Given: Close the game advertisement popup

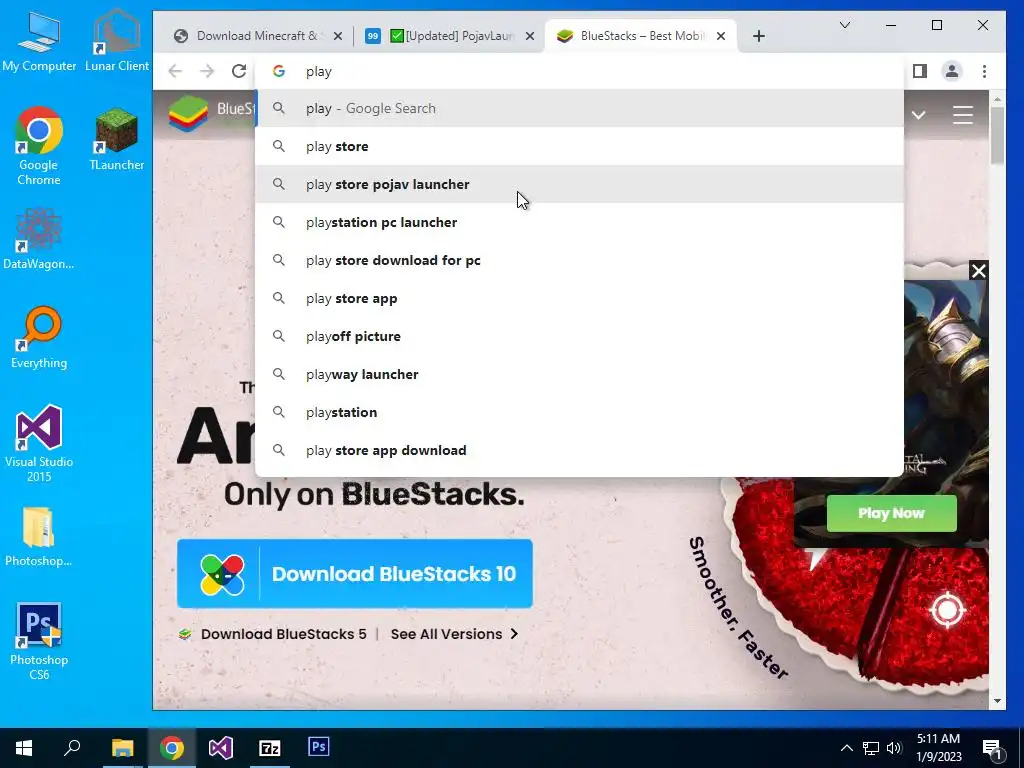Looking at the screenshot, I should 978,270.
